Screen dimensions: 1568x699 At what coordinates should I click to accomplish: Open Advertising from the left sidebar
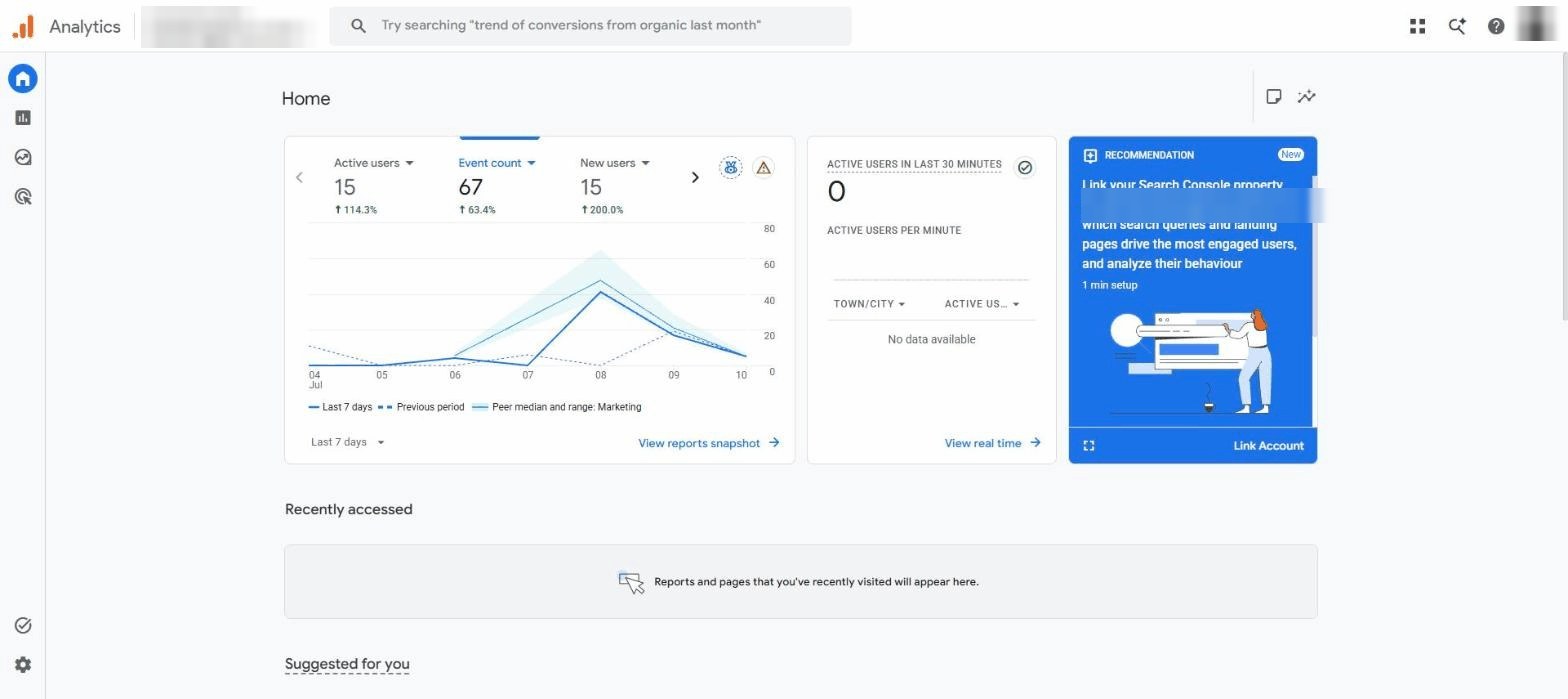point(23,197)
